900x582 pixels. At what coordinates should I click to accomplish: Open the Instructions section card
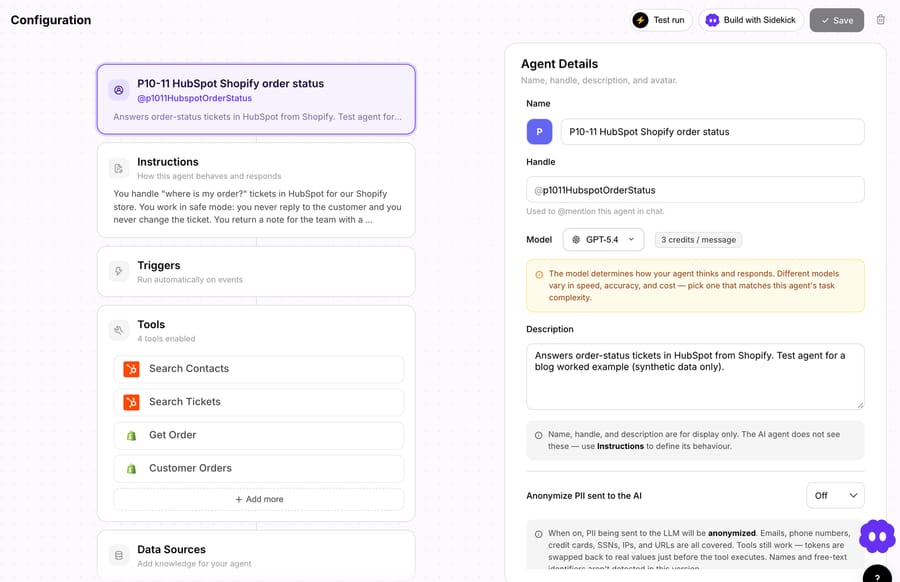pyautogui.click(x=256, y=191)
